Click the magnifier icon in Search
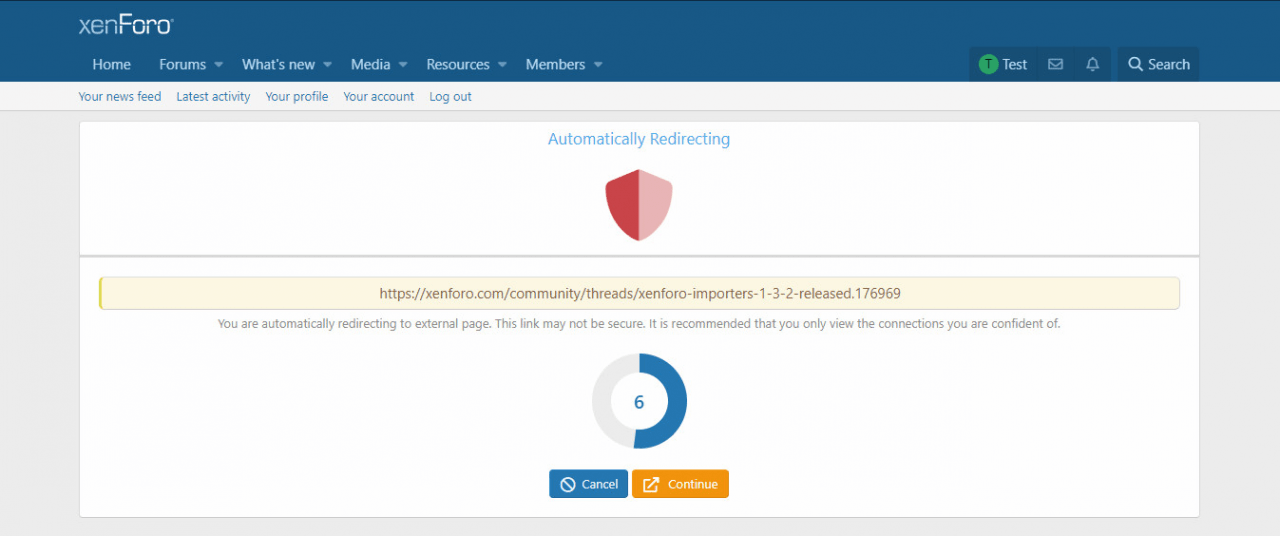The height and width of the screenshot is (536, 1280). pos(1135,64)
